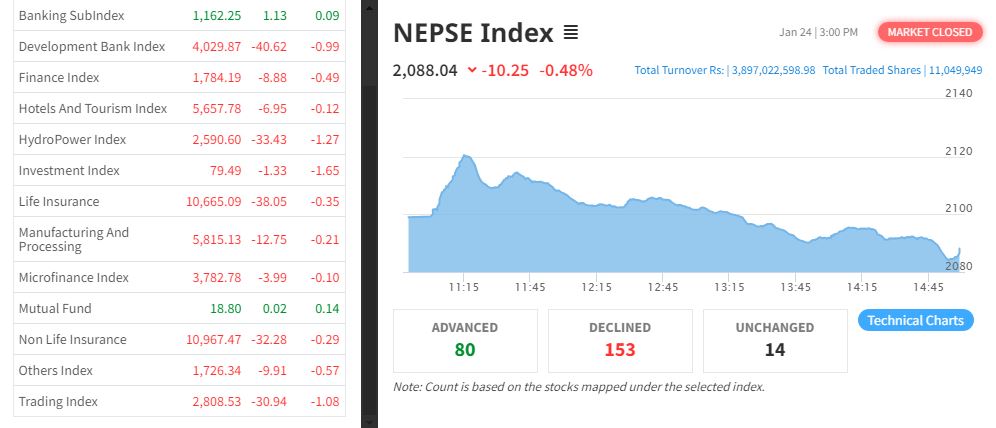Click the red down-chevron next to -10.25
The height and width of the screenshot is (428, 996).
[471, 71]
